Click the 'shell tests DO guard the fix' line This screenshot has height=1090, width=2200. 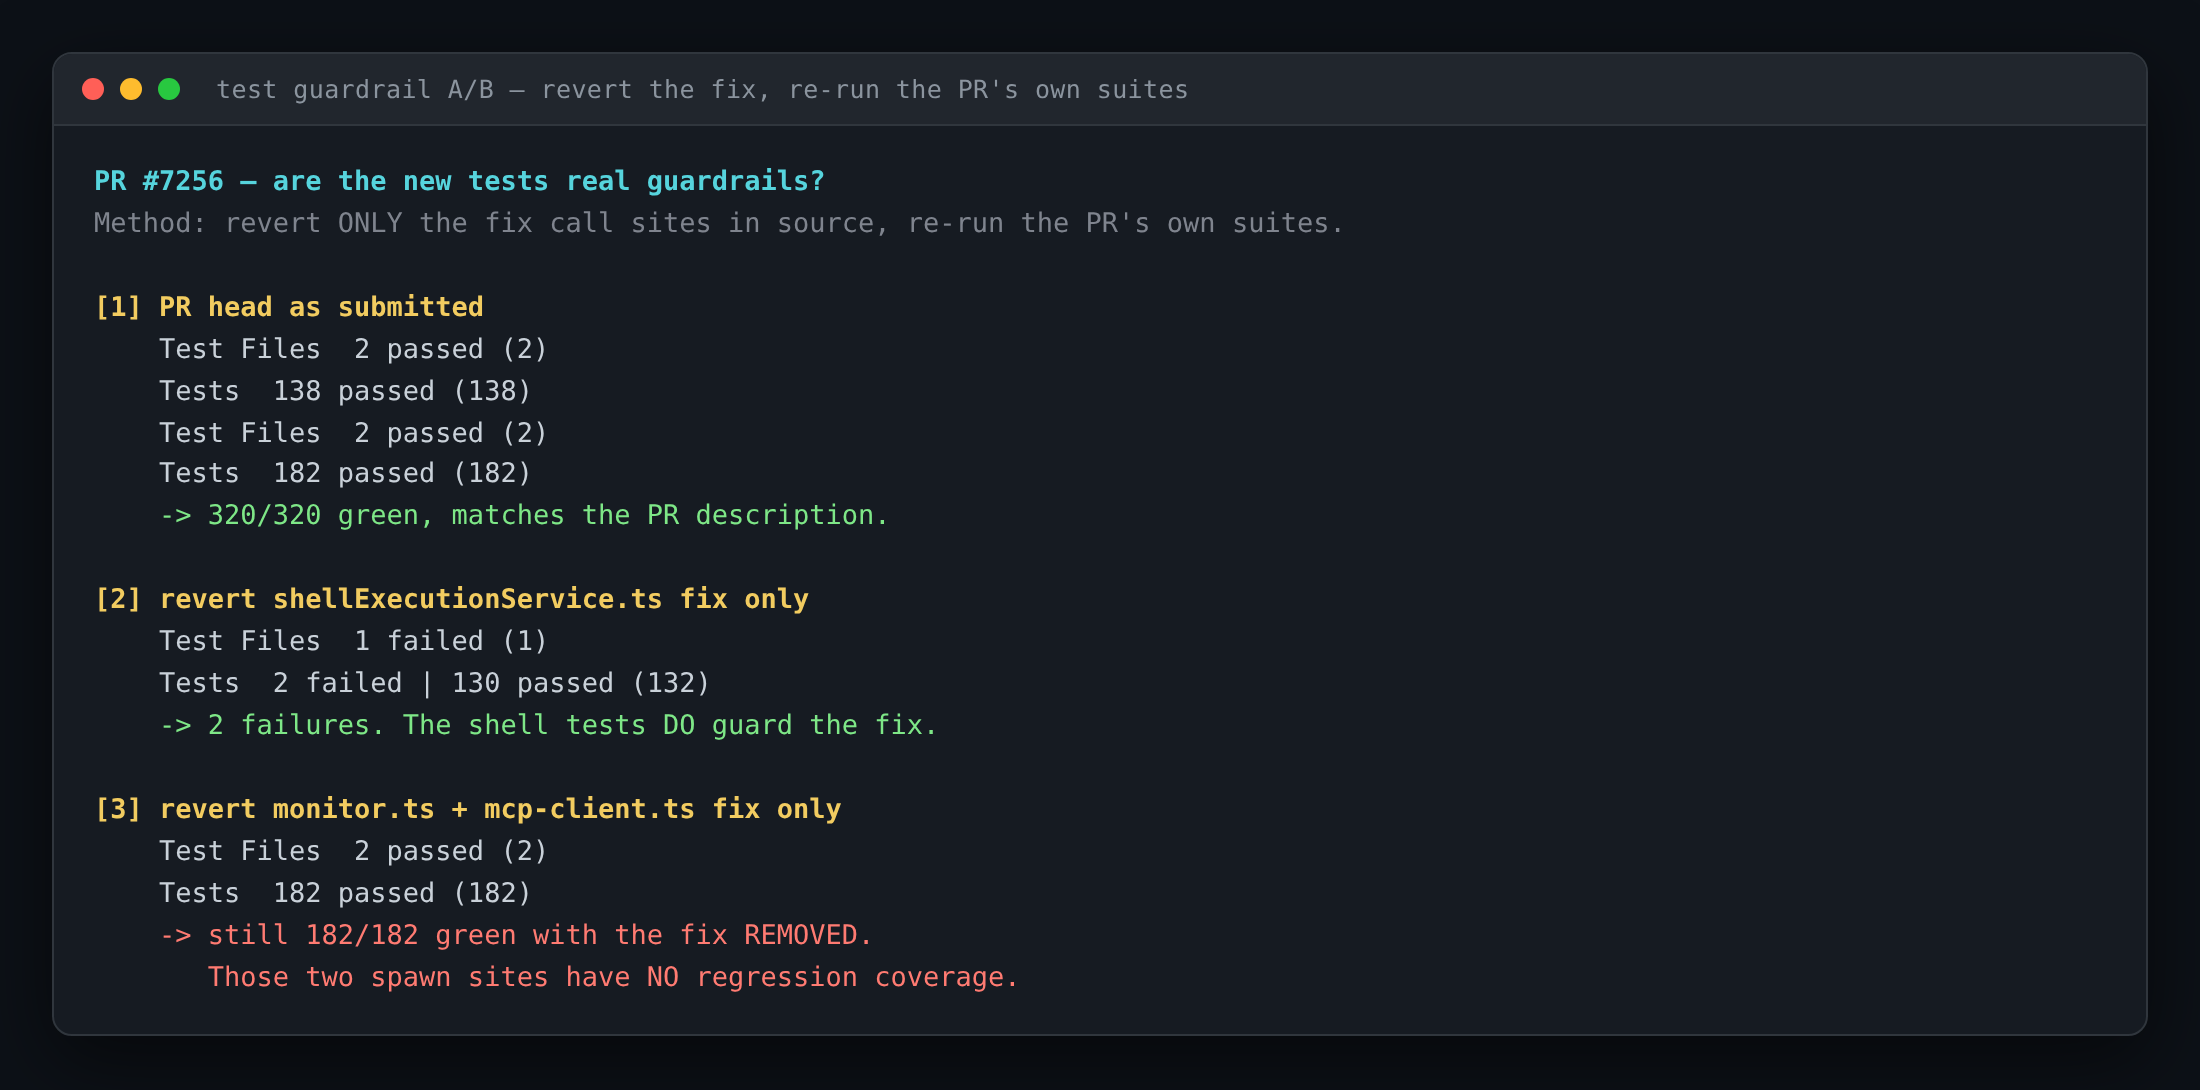click(x=548, y=725)
